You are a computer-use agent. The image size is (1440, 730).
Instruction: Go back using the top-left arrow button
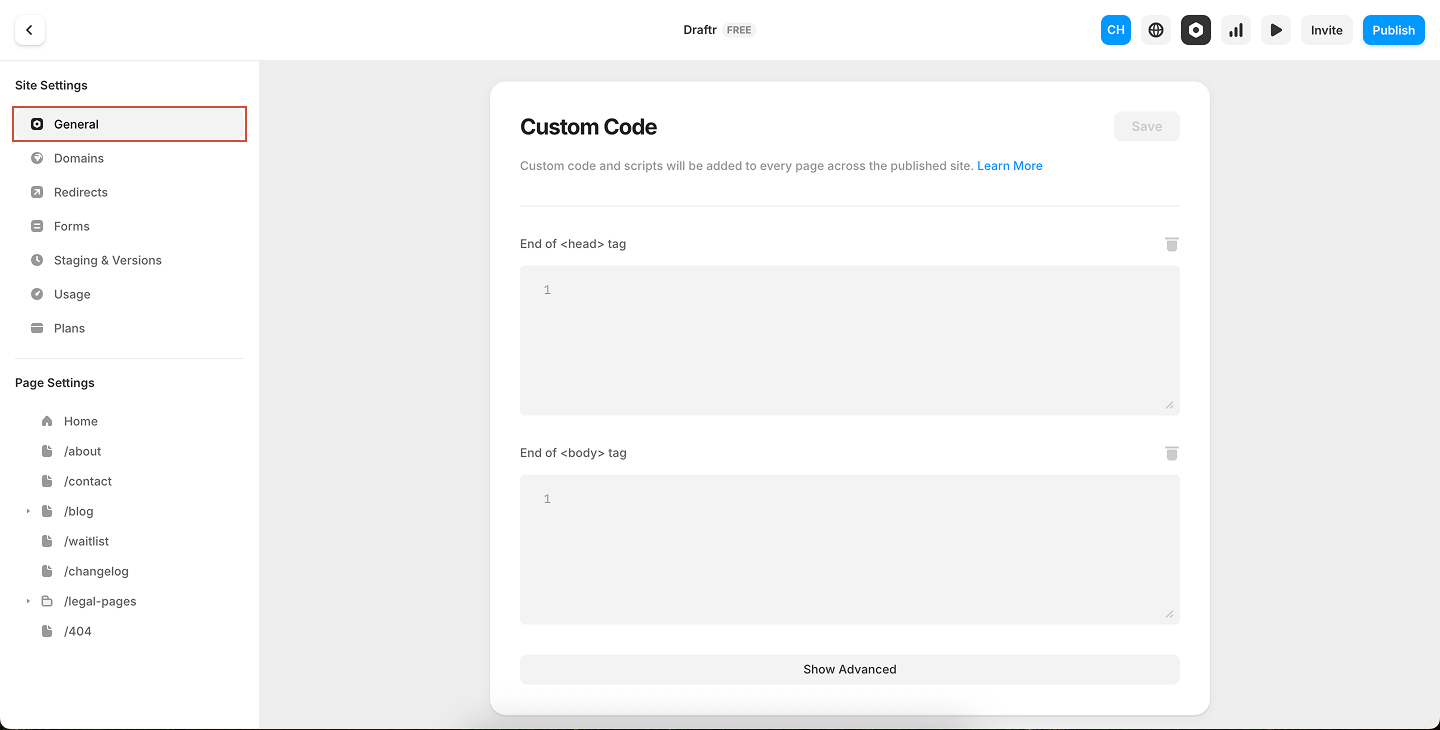[30, 30]
